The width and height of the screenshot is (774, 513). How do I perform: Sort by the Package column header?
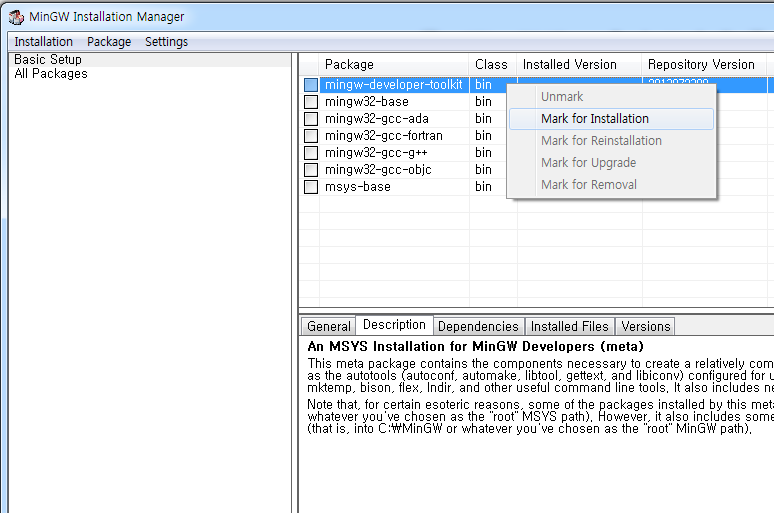(394, 65)
